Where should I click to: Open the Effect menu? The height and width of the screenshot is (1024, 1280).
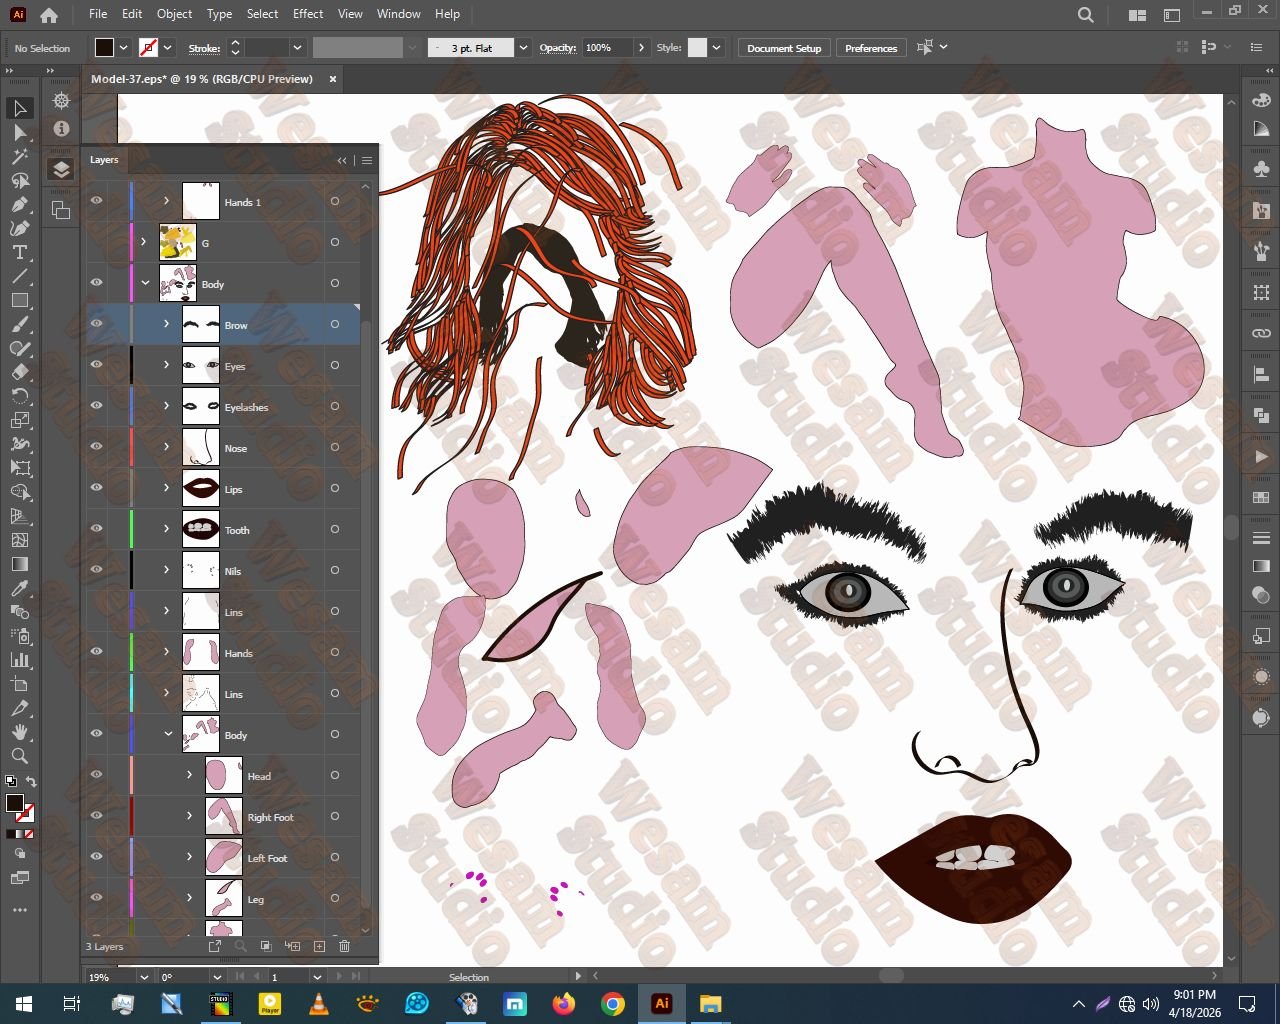tap(308, 14)
